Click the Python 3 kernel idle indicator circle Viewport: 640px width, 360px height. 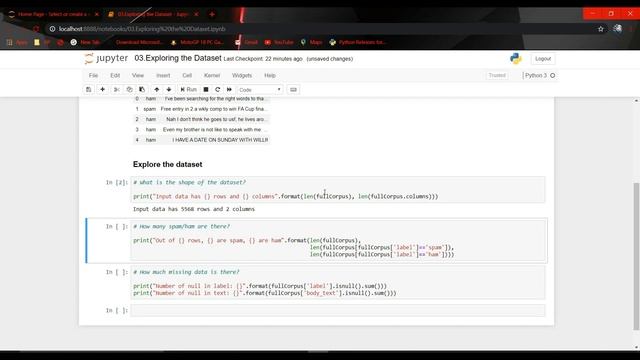tap(552, 76)
